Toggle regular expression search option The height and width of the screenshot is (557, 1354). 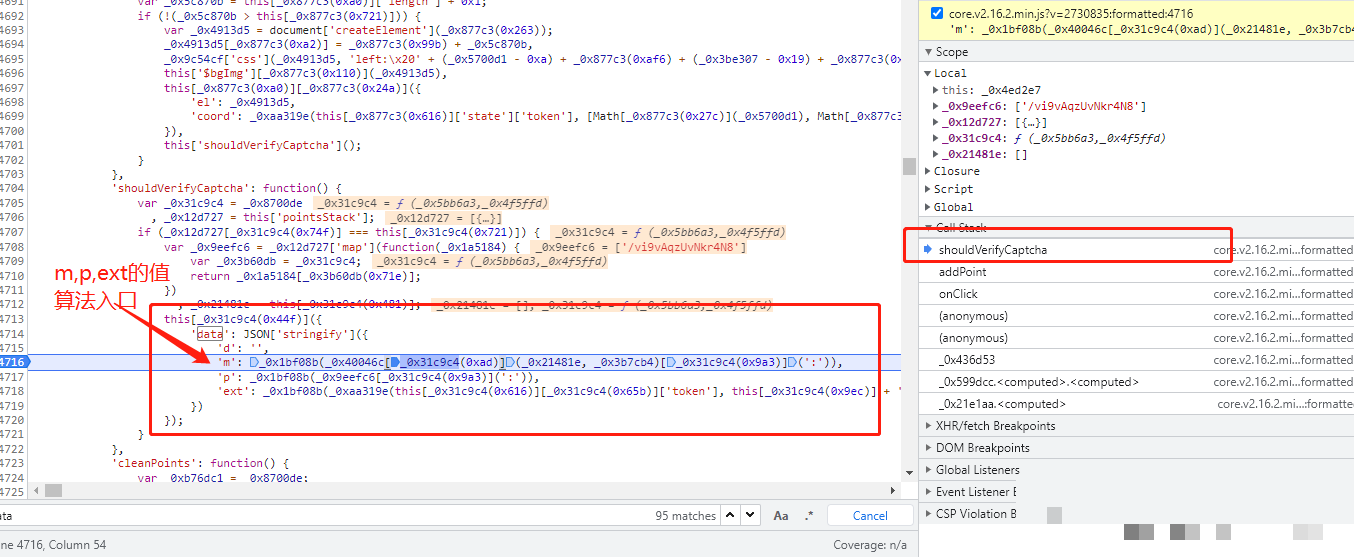809,516
